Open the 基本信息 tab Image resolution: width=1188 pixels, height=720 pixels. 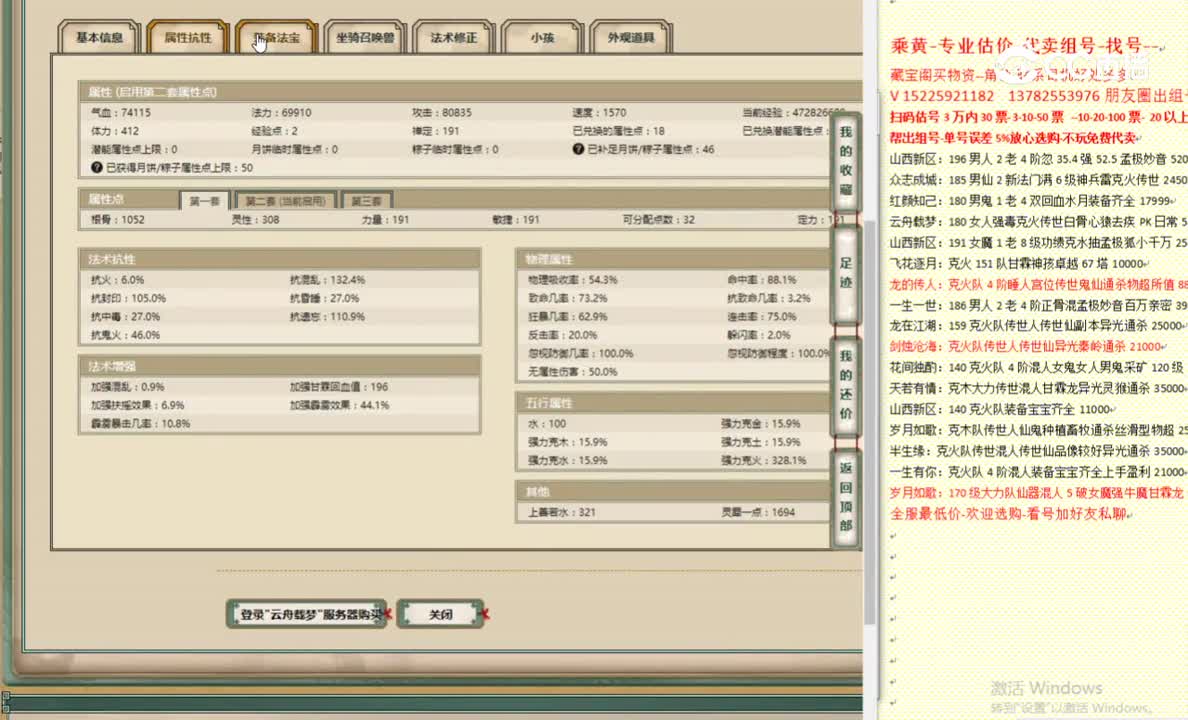[x=99, y=37]
